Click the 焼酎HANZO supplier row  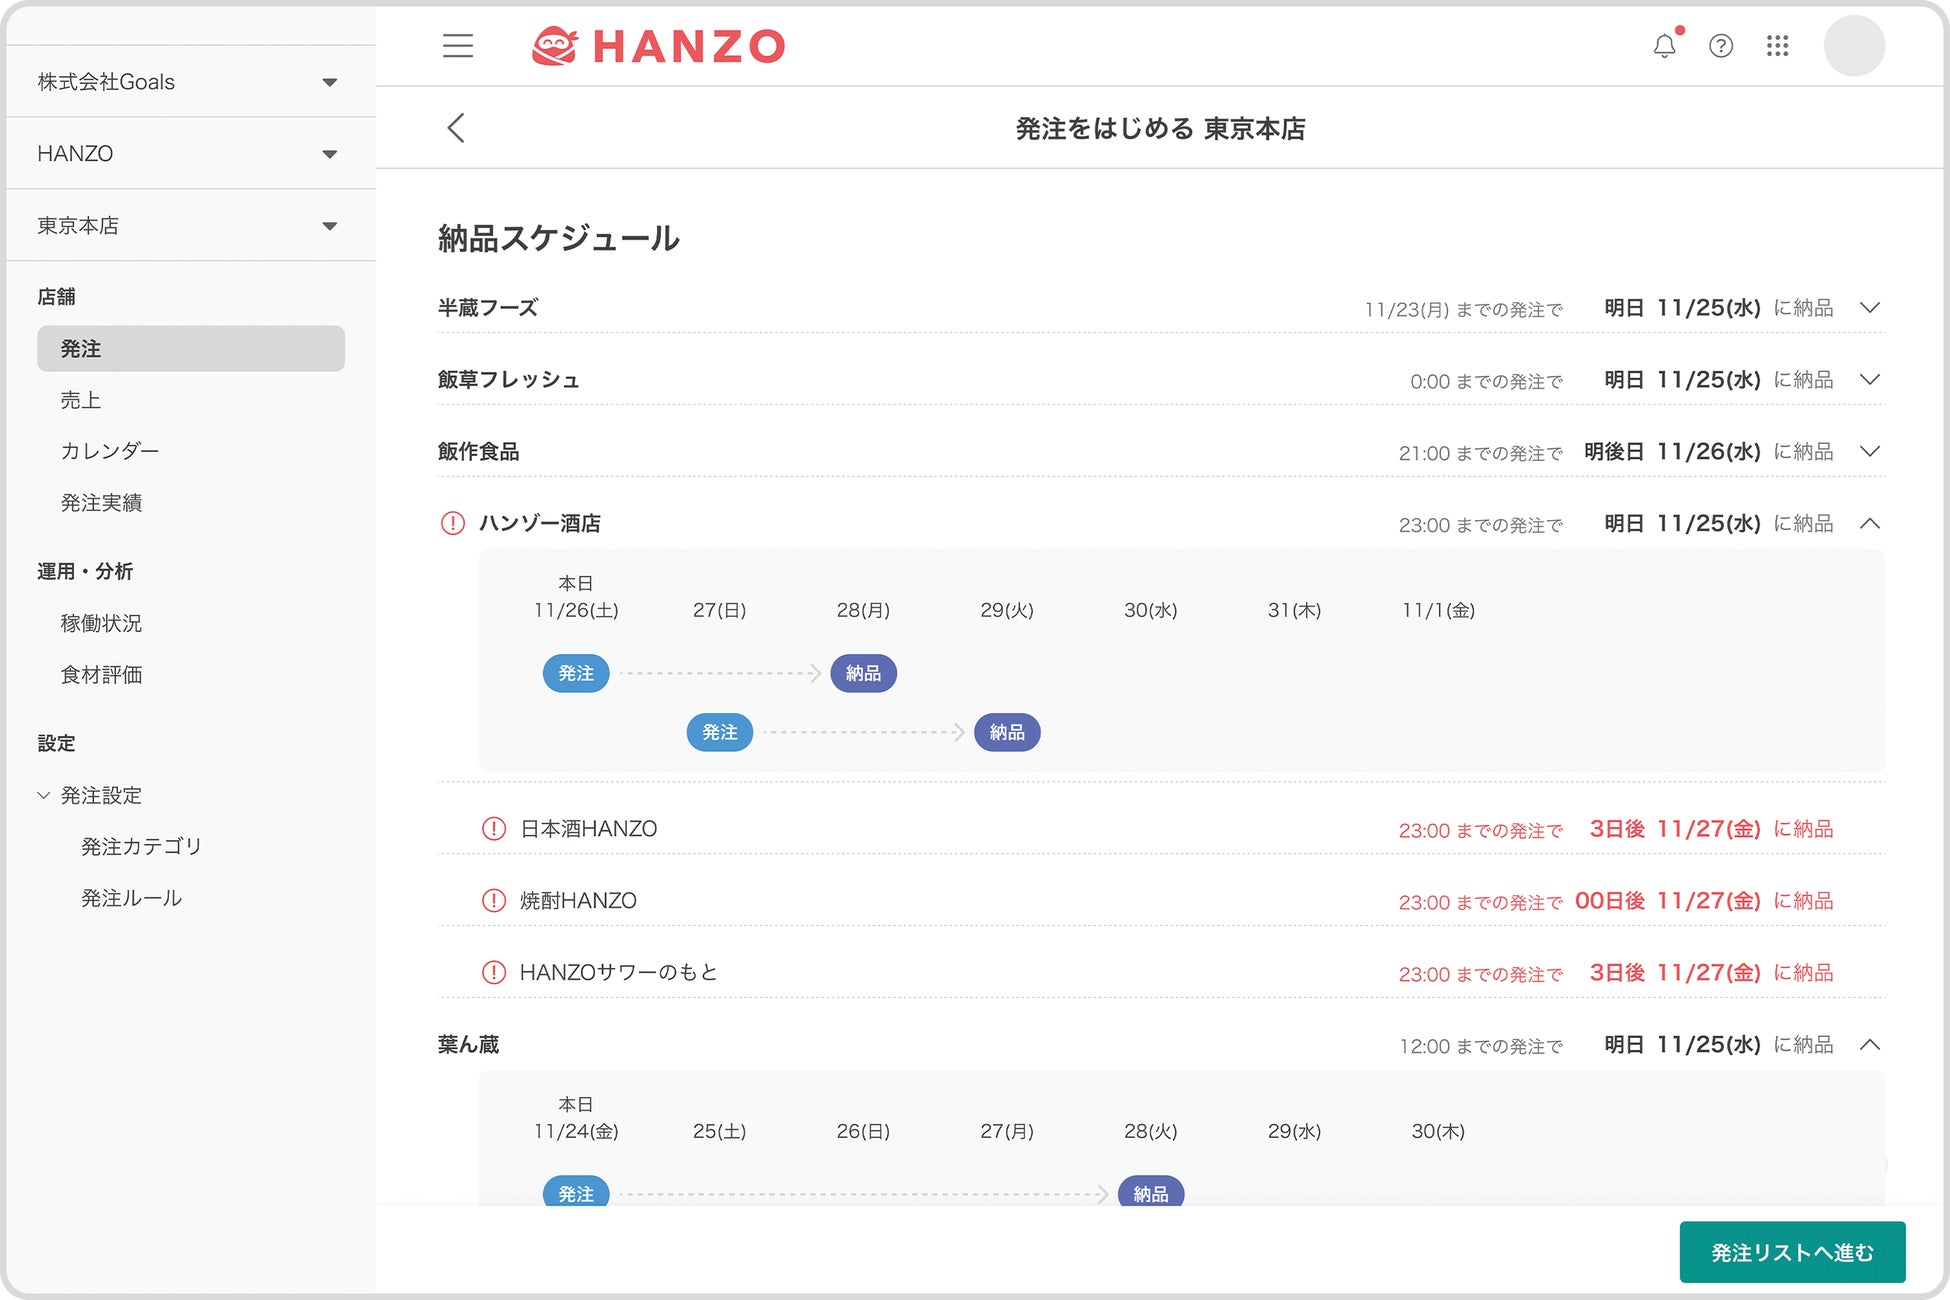(578, 901)
